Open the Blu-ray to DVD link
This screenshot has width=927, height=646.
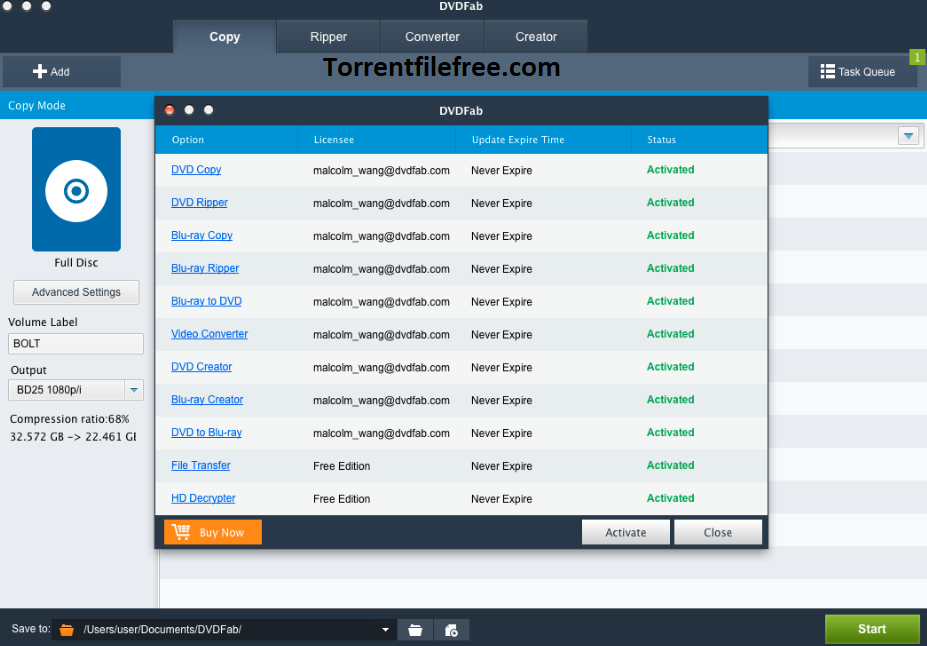click(206, 301)
